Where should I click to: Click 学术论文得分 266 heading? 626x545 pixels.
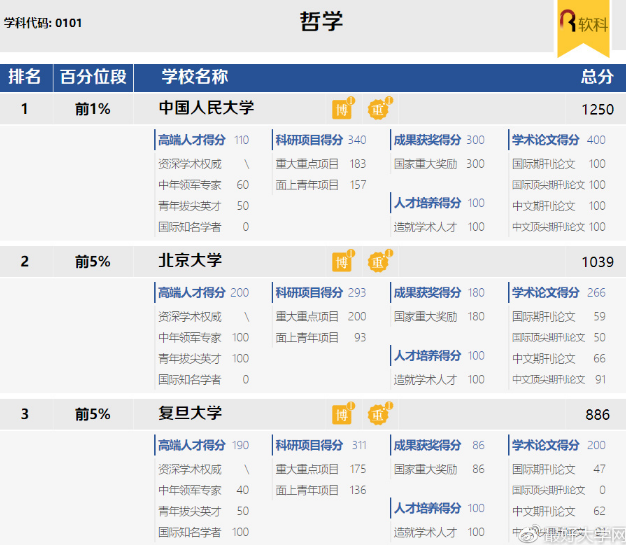click(x=559, y=293)
